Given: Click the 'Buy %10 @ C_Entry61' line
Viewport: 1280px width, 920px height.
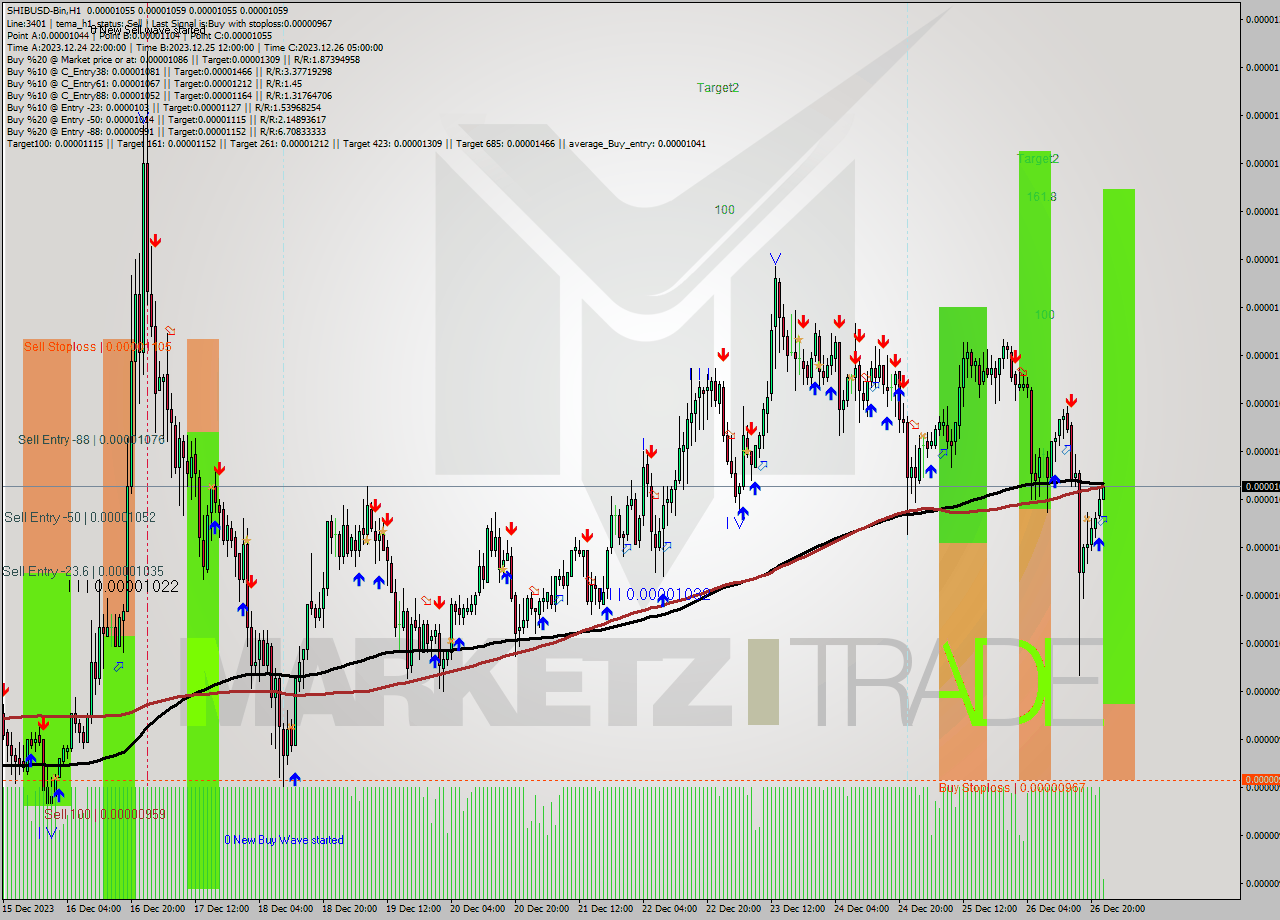Looking at the screenshot, I should click(154, 83).
